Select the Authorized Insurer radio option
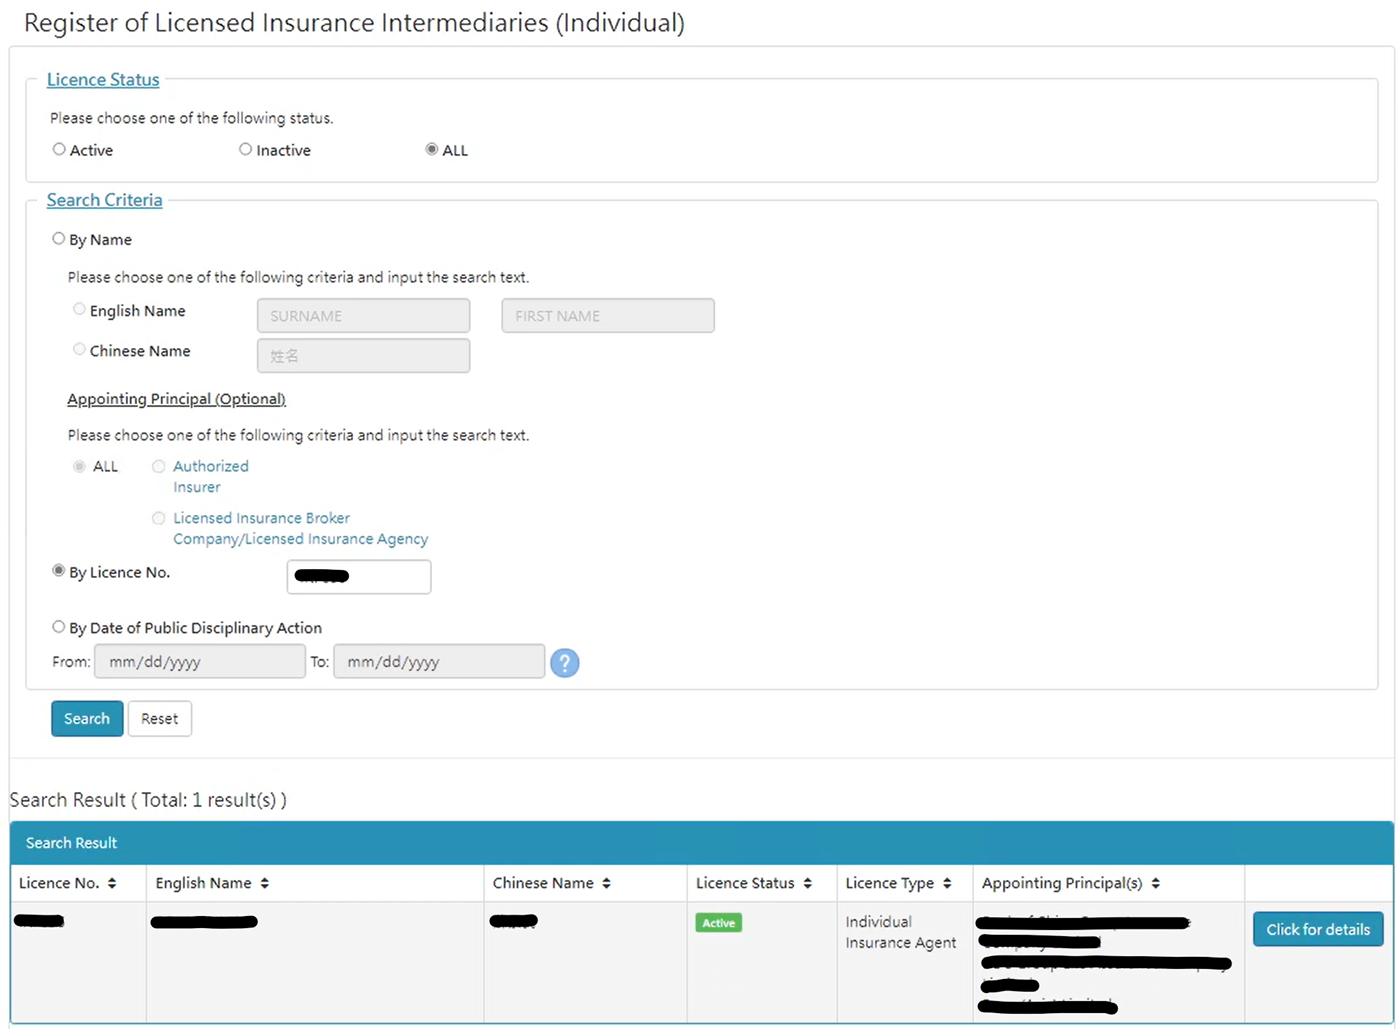The height and width of the screenshot is (1029, 1400). [x=158, y=466]
